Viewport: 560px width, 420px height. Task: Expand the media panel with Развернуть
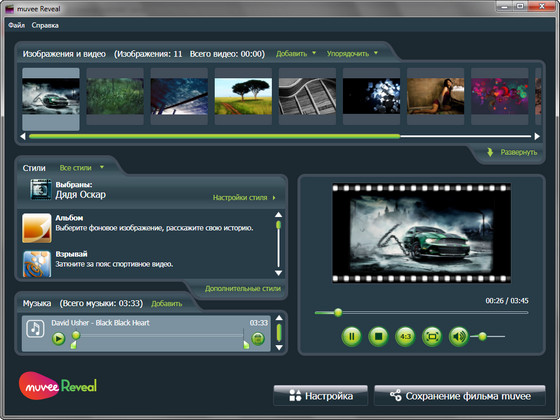(512, 152)
